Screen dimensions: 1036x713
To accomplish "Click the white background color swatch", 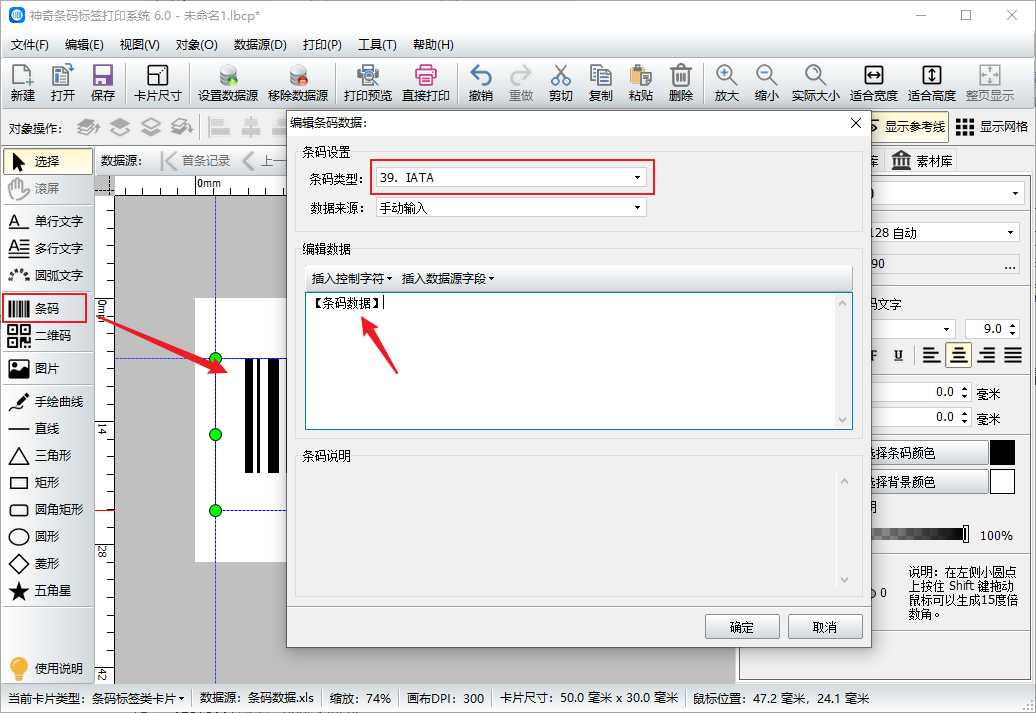I will (x=1002, y=482).
